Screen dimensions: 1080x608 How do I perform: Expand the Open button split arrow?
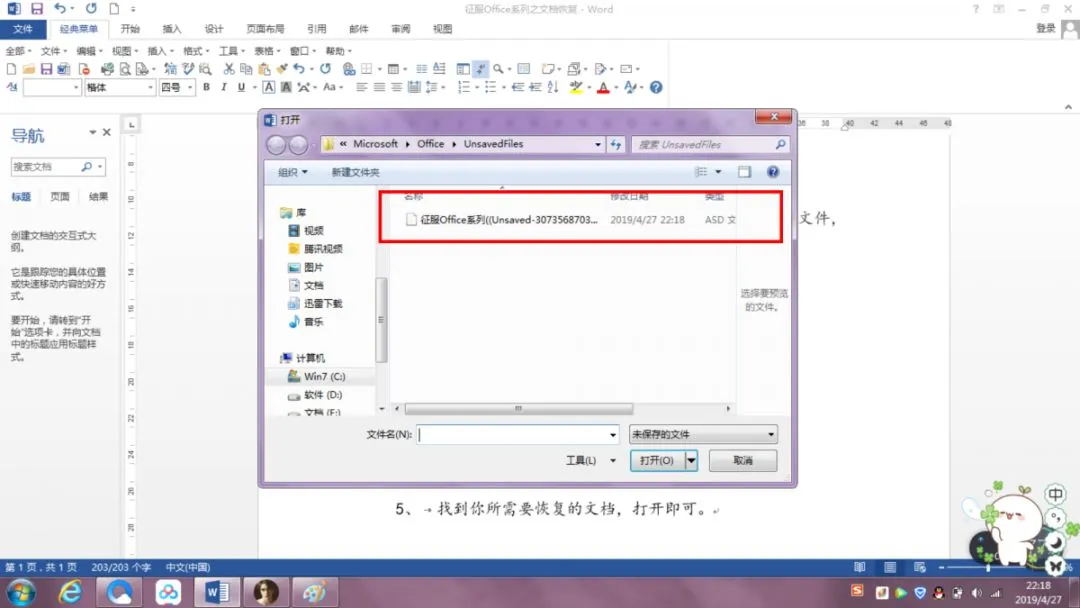(691, 461)
